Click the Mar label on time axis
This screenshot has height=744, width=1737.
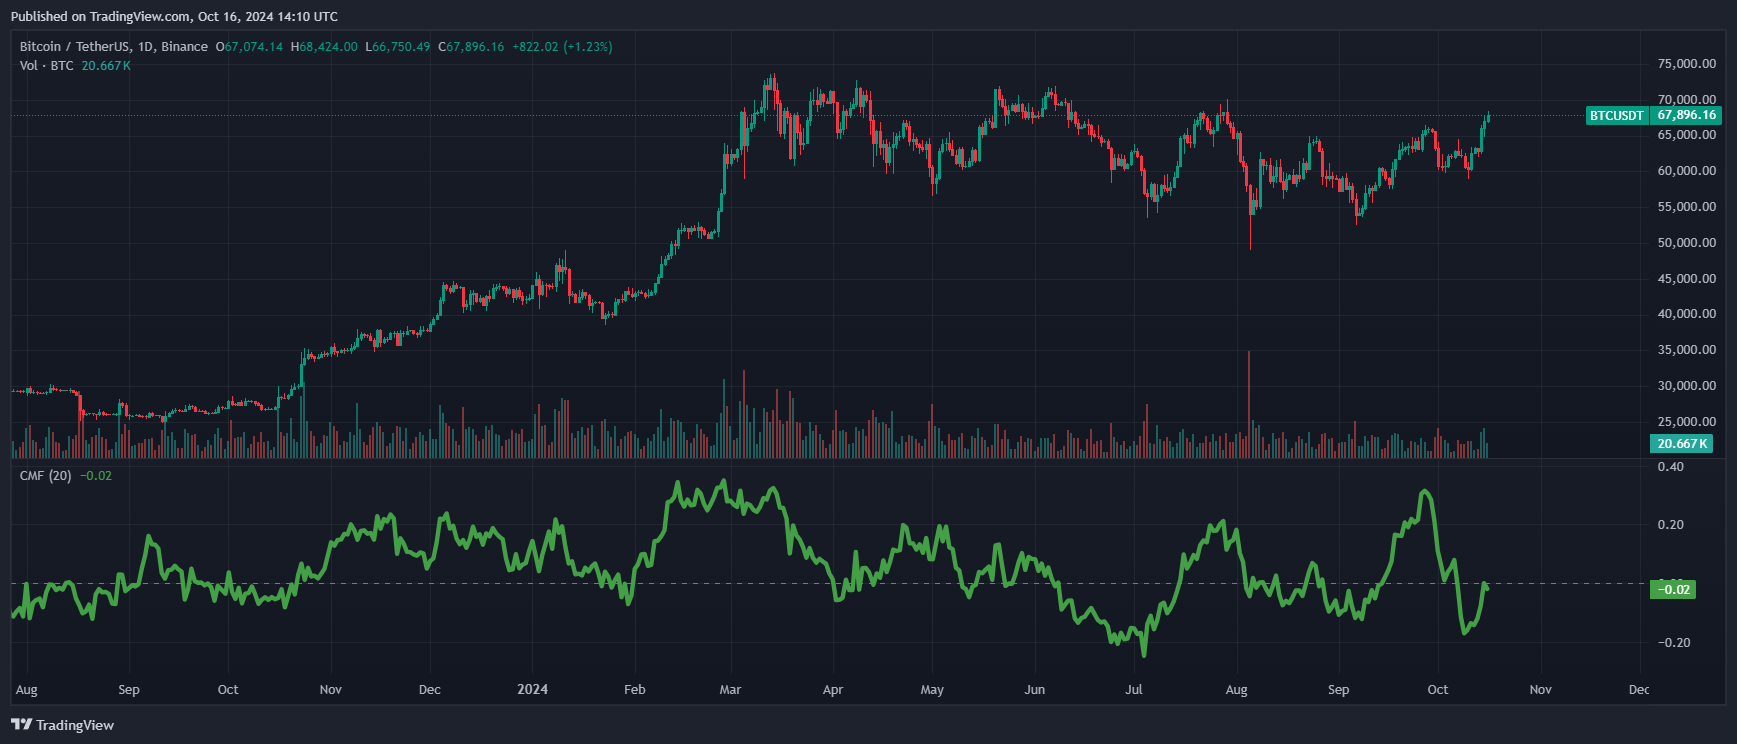pyautogui.click(x=731, y=690)
